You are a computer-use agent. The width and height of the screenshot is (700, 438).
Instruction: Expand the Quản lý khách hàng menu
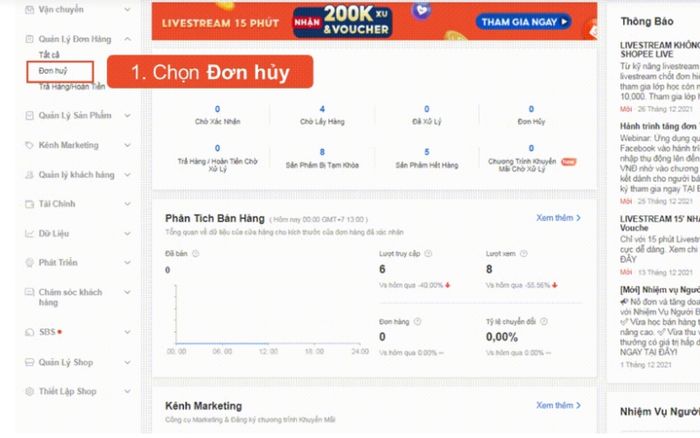pyautogui.click(x=127, y=175)
